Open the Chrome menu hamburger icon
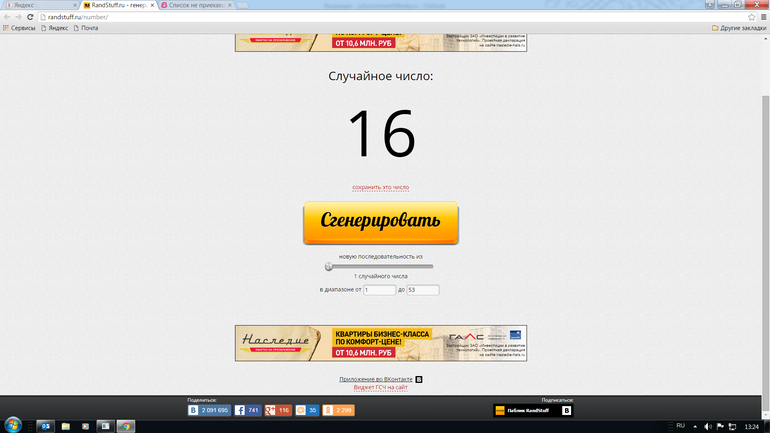The image size is (770, 433). 764,17
